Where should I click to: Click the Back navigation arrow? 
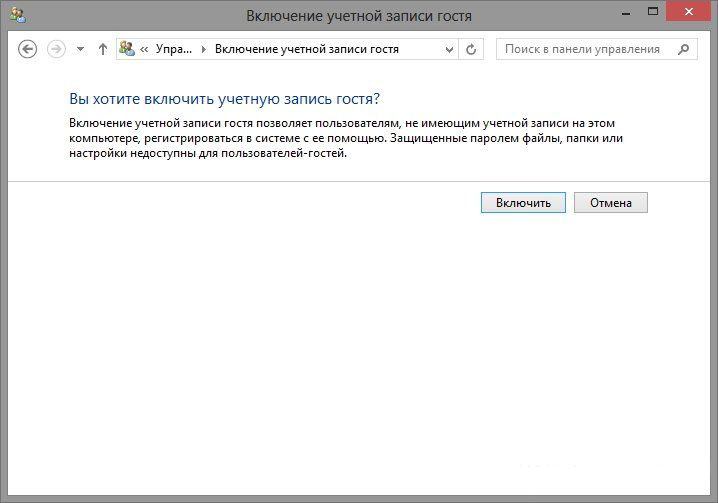click(x=28, y=49)
